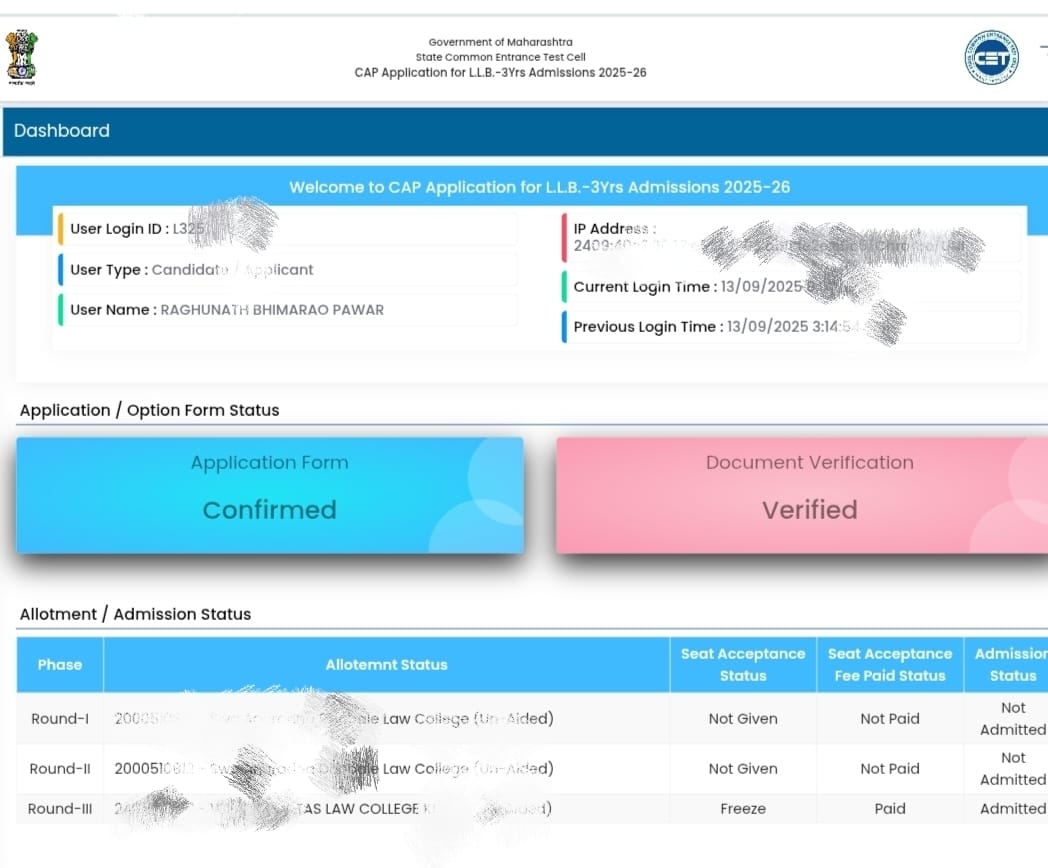Click the Government of Maharashtra emblem
Screen dimensions: 1048x868
(21, 57)
